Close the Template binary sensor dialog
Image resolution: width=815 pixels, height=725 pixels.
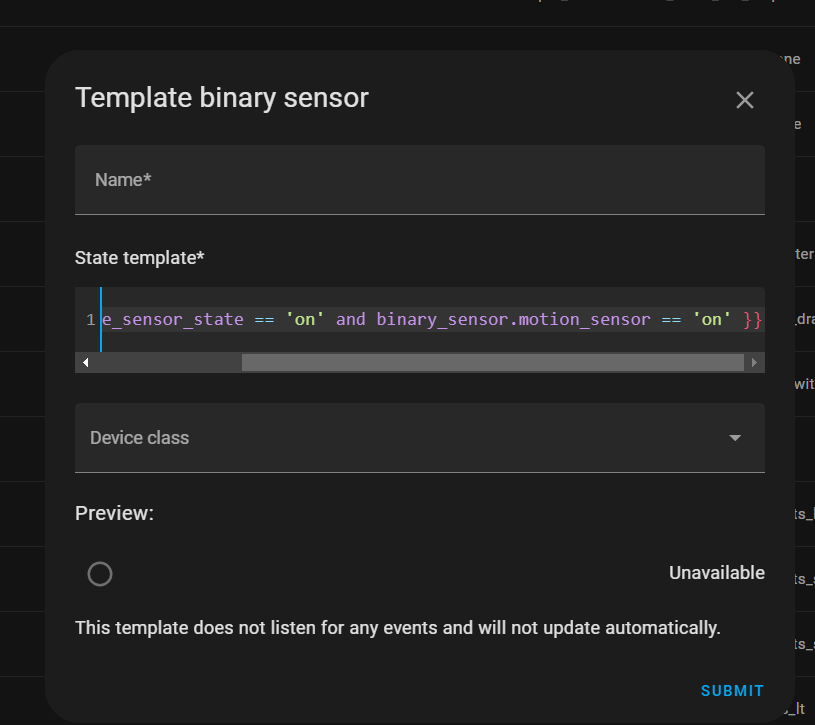click(x=744, y=100)
